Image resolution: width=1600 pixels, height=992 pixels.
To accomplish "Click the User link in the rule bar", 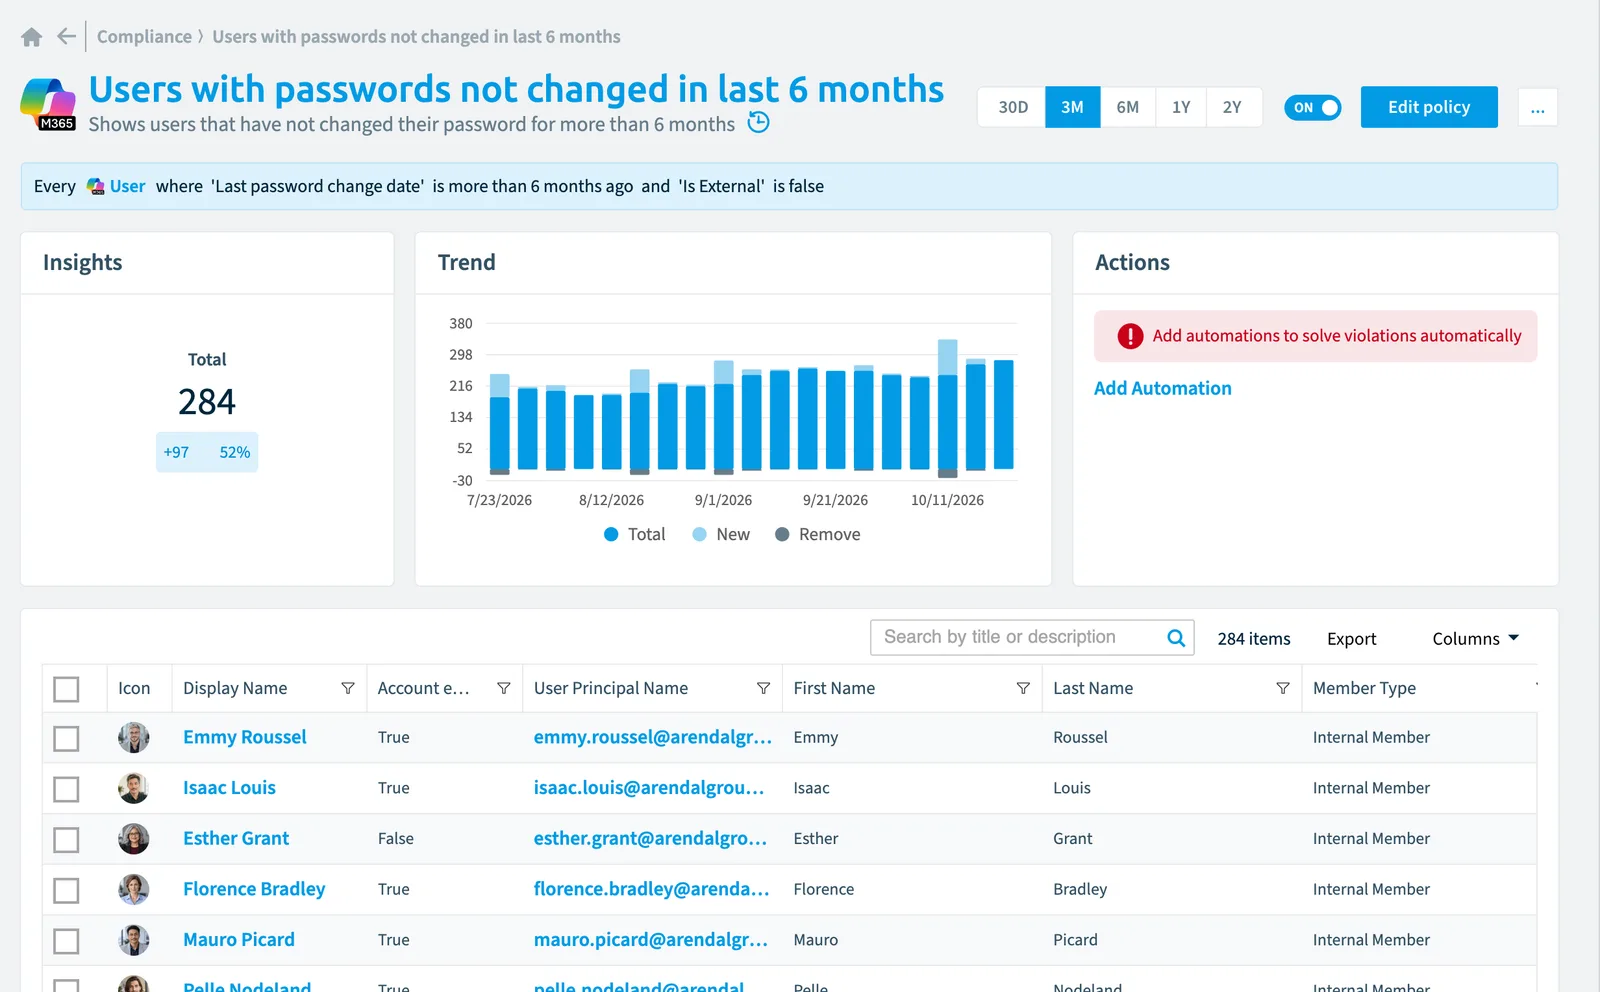I will click(x=128, y=186).
